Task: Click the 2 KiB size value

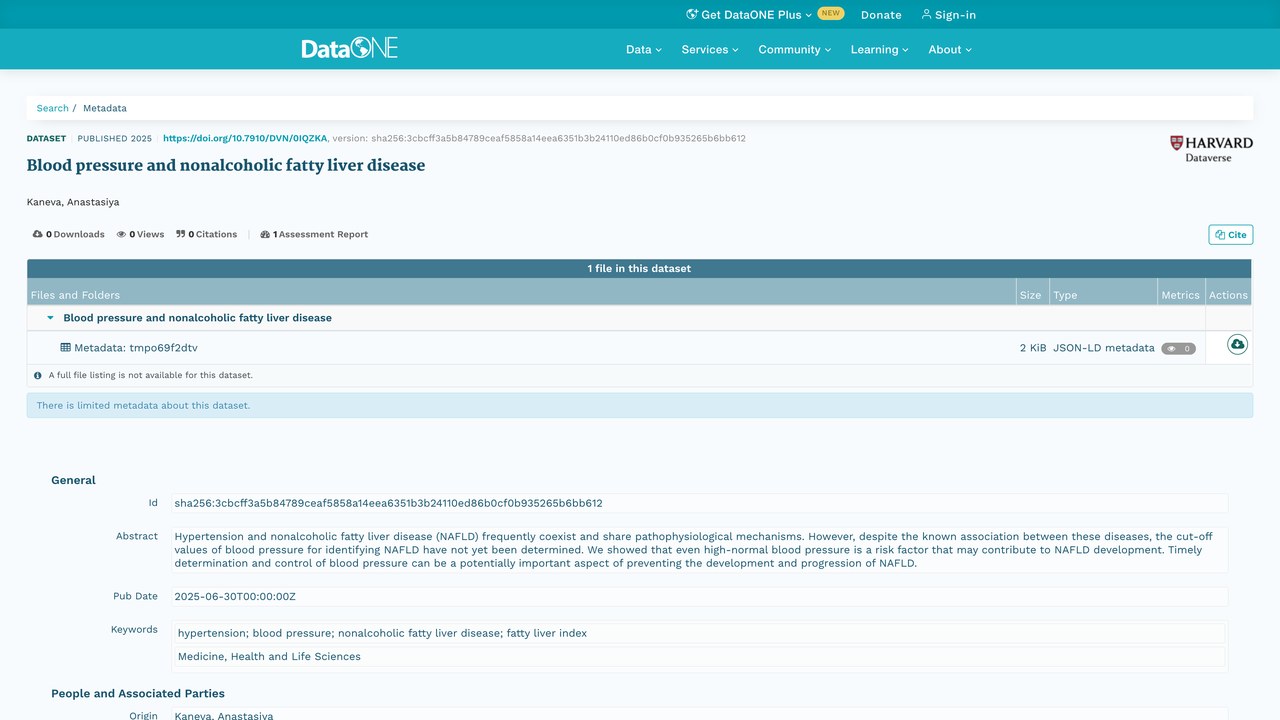Action: pos(1033,348)
